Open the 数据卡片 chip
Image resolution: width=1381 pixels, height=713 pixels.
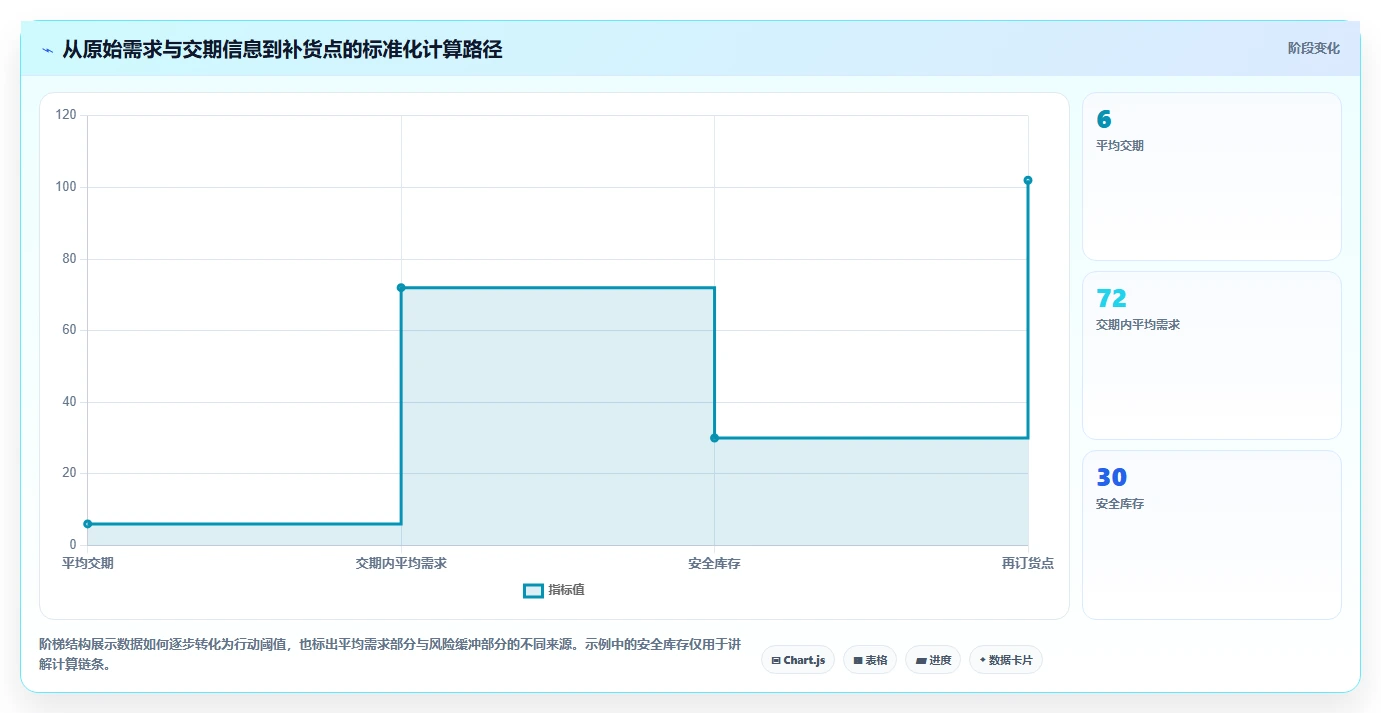click(x=1006, y=660)
